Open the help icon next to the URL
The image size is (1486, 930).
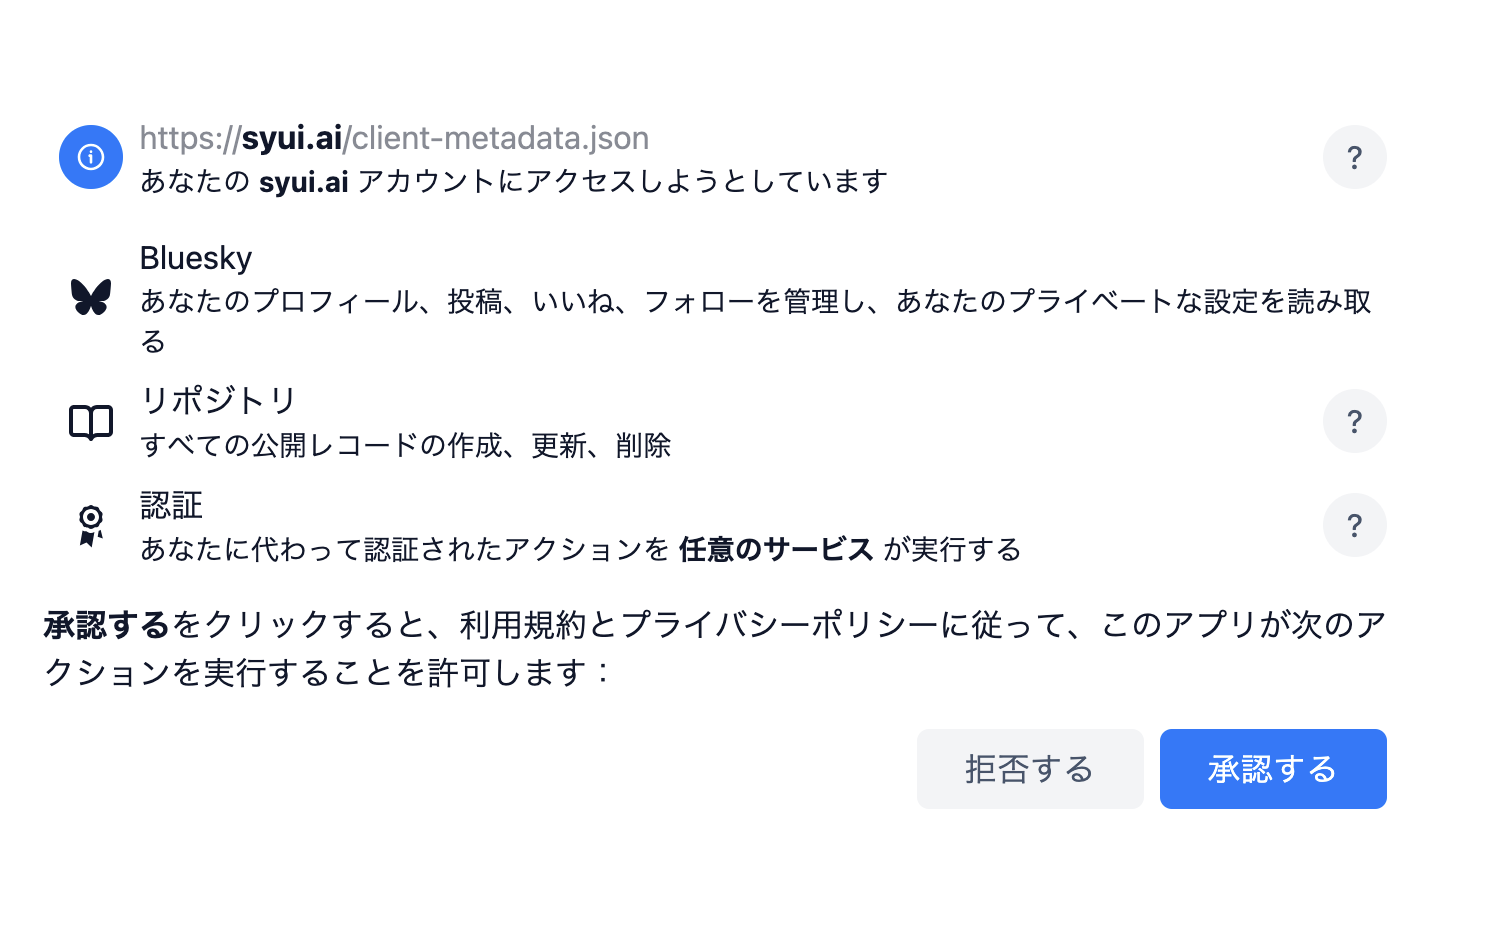pyautogui.click(x=1355, y=157)
